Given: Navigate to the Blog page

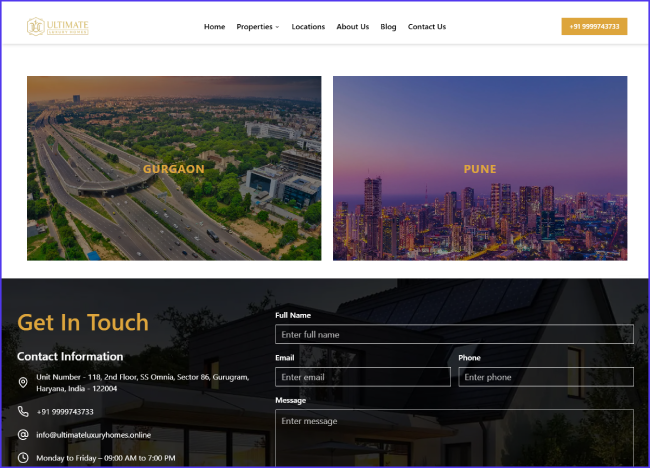Looking at the screenshot, I should tap(388, 27).
